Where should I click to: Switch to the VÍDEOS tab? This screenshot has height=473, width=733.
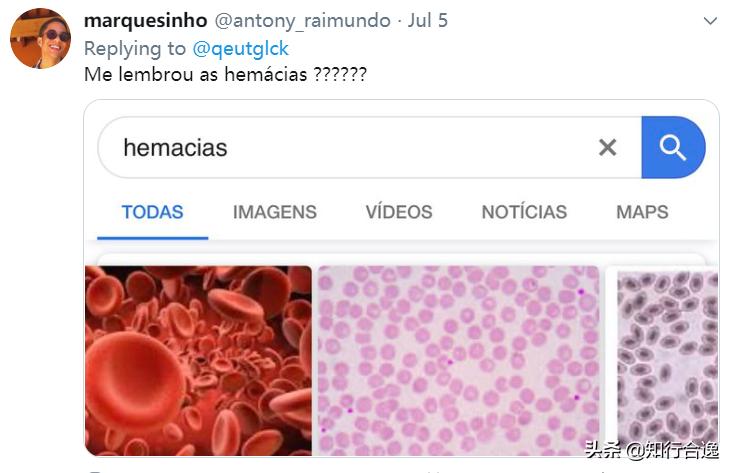coord(399,212)
